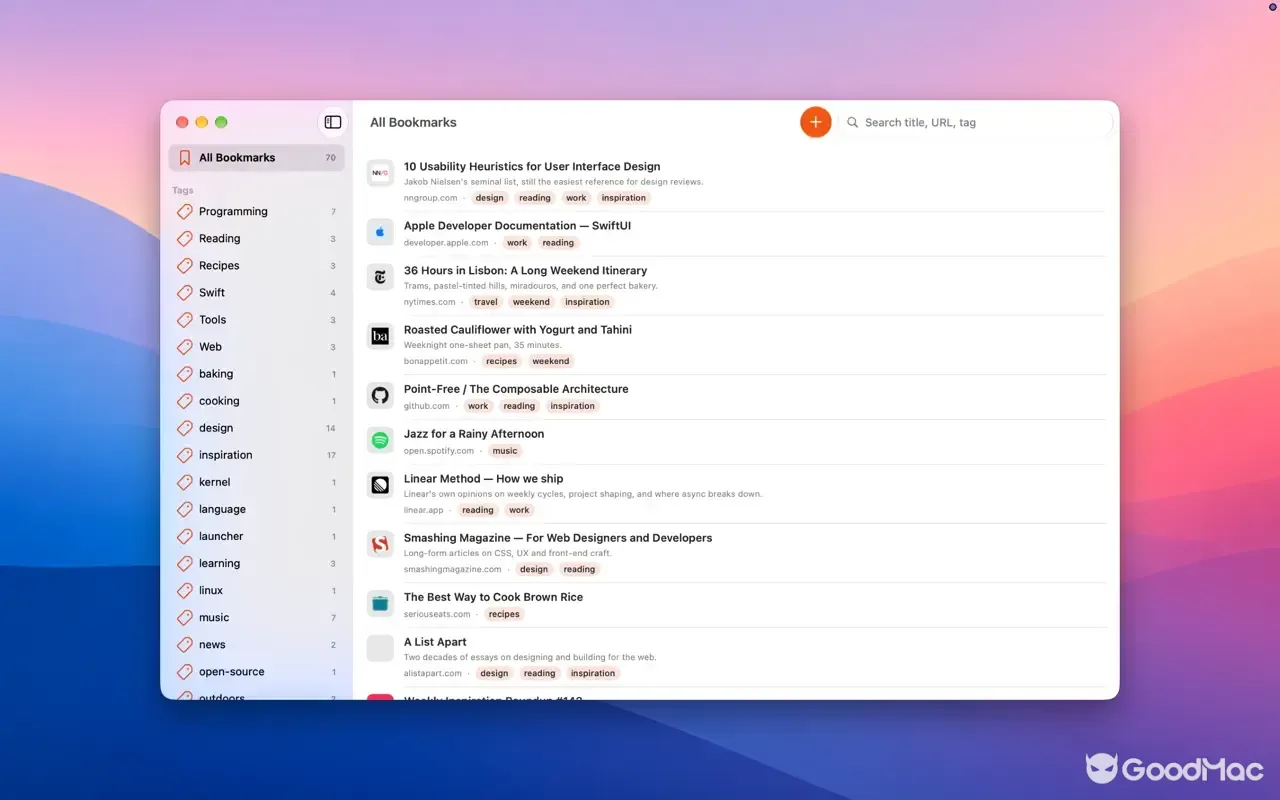Click the music tag on Jazz bookmark
The width and height of the screenshot is (1280, 800).
pos(505,451)
